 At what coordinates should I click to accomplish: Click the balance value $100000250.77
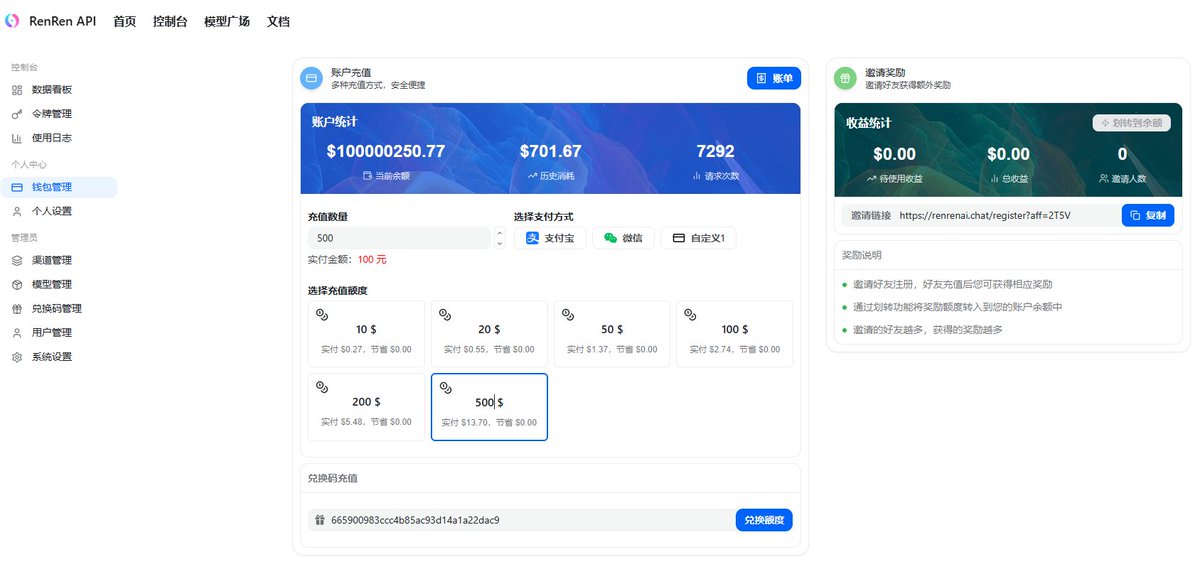(386, 152)
